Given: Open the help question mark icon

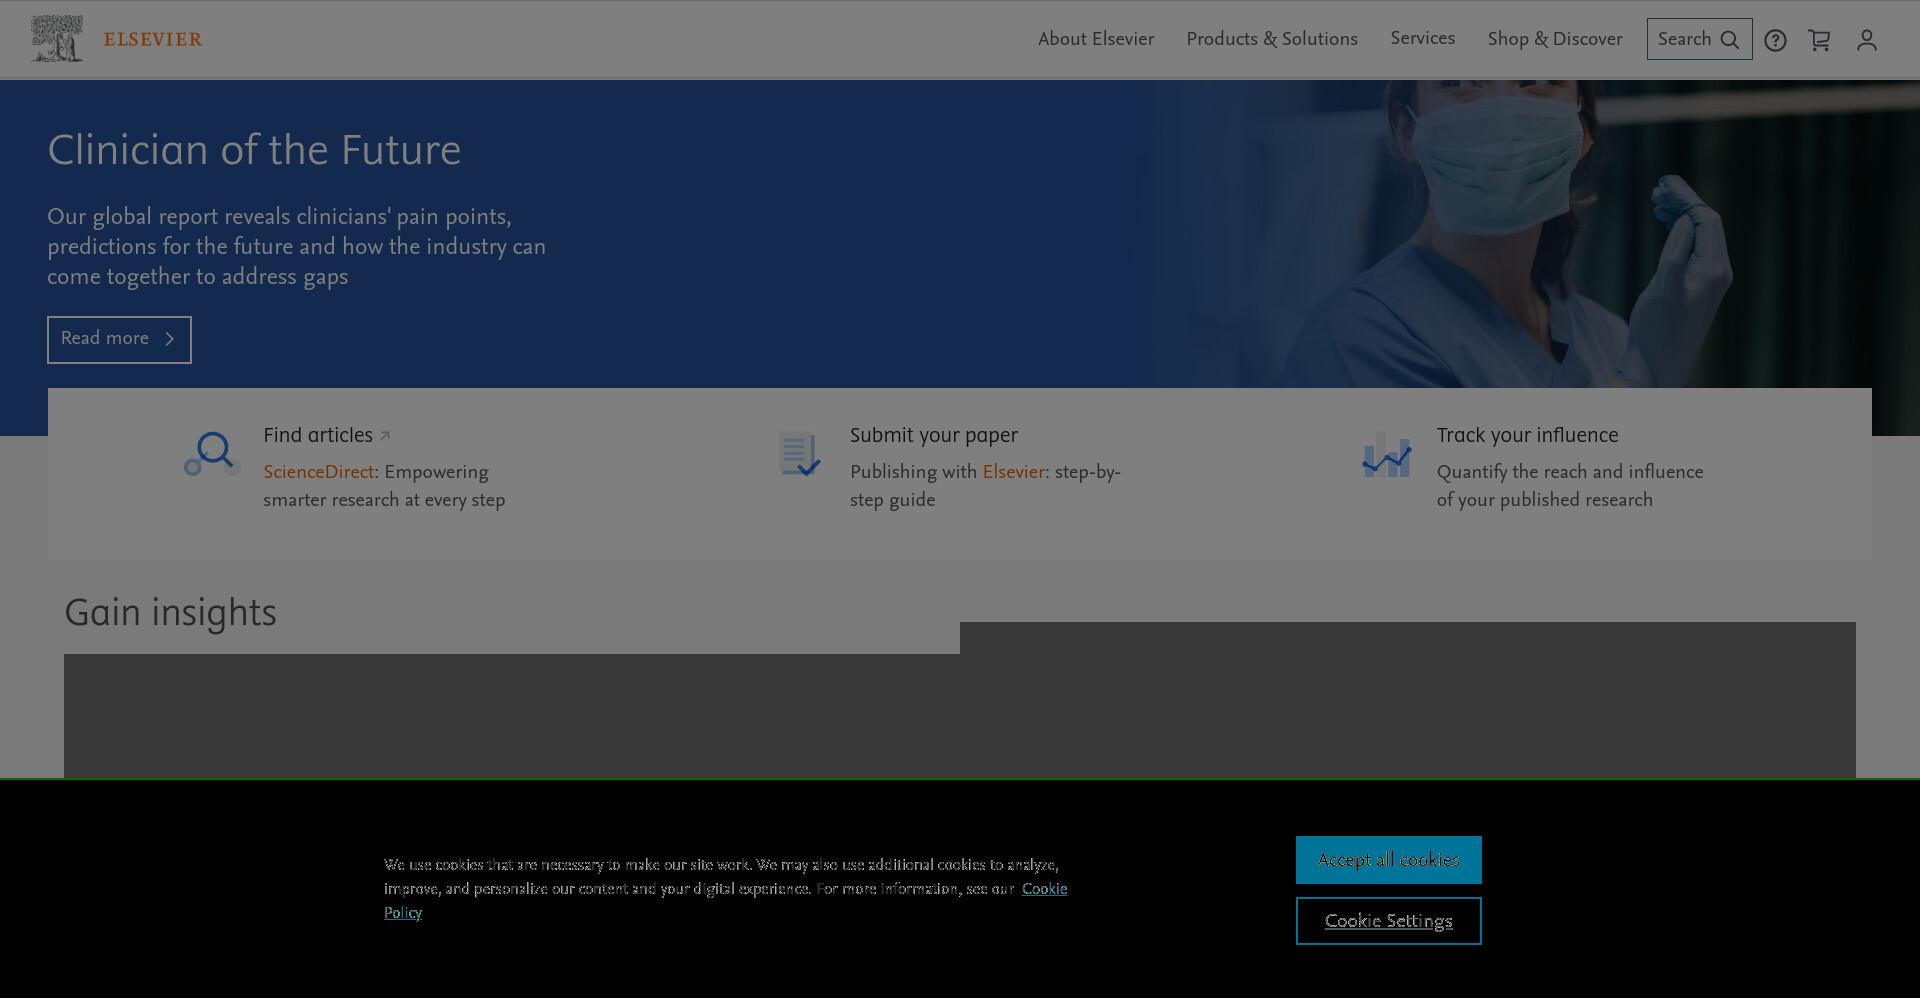Looking at the screenshot, I should 1775,40.
